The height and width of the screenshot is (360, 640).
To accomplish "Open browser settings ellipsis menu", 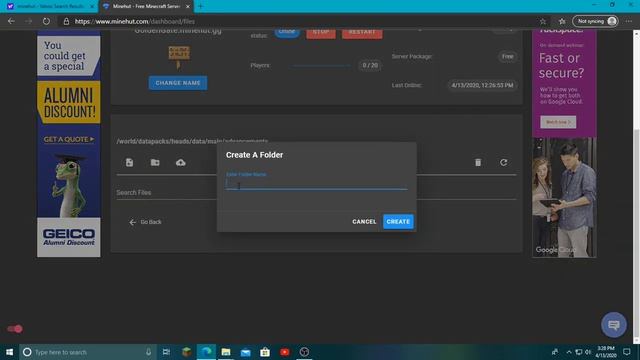I will click(629, 21).
